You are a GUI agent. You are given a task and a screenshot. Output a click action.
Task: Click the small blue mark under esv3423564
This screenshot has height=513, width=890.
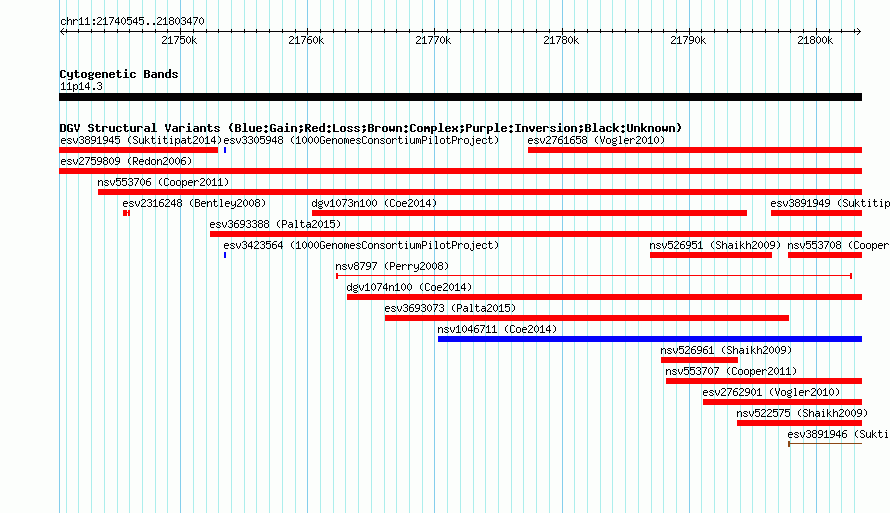(x=225, y=255)
